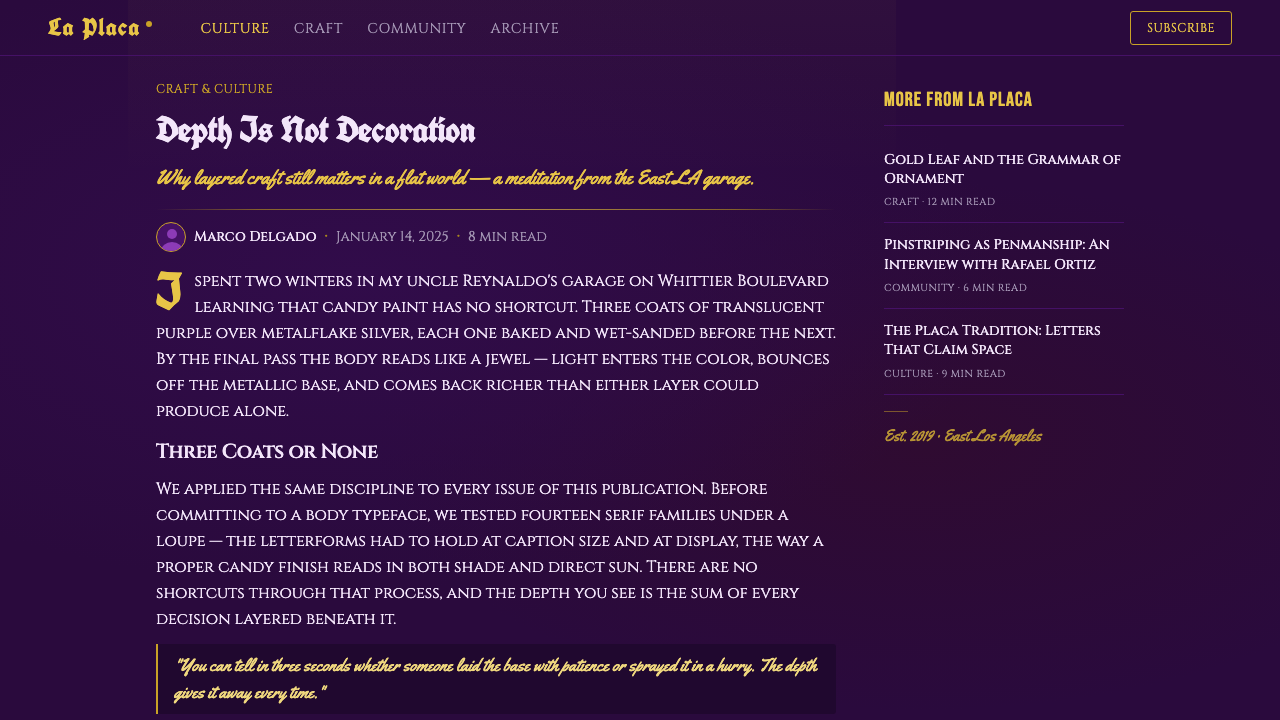Click the January 14, 2025 date

tap(392, 237)
